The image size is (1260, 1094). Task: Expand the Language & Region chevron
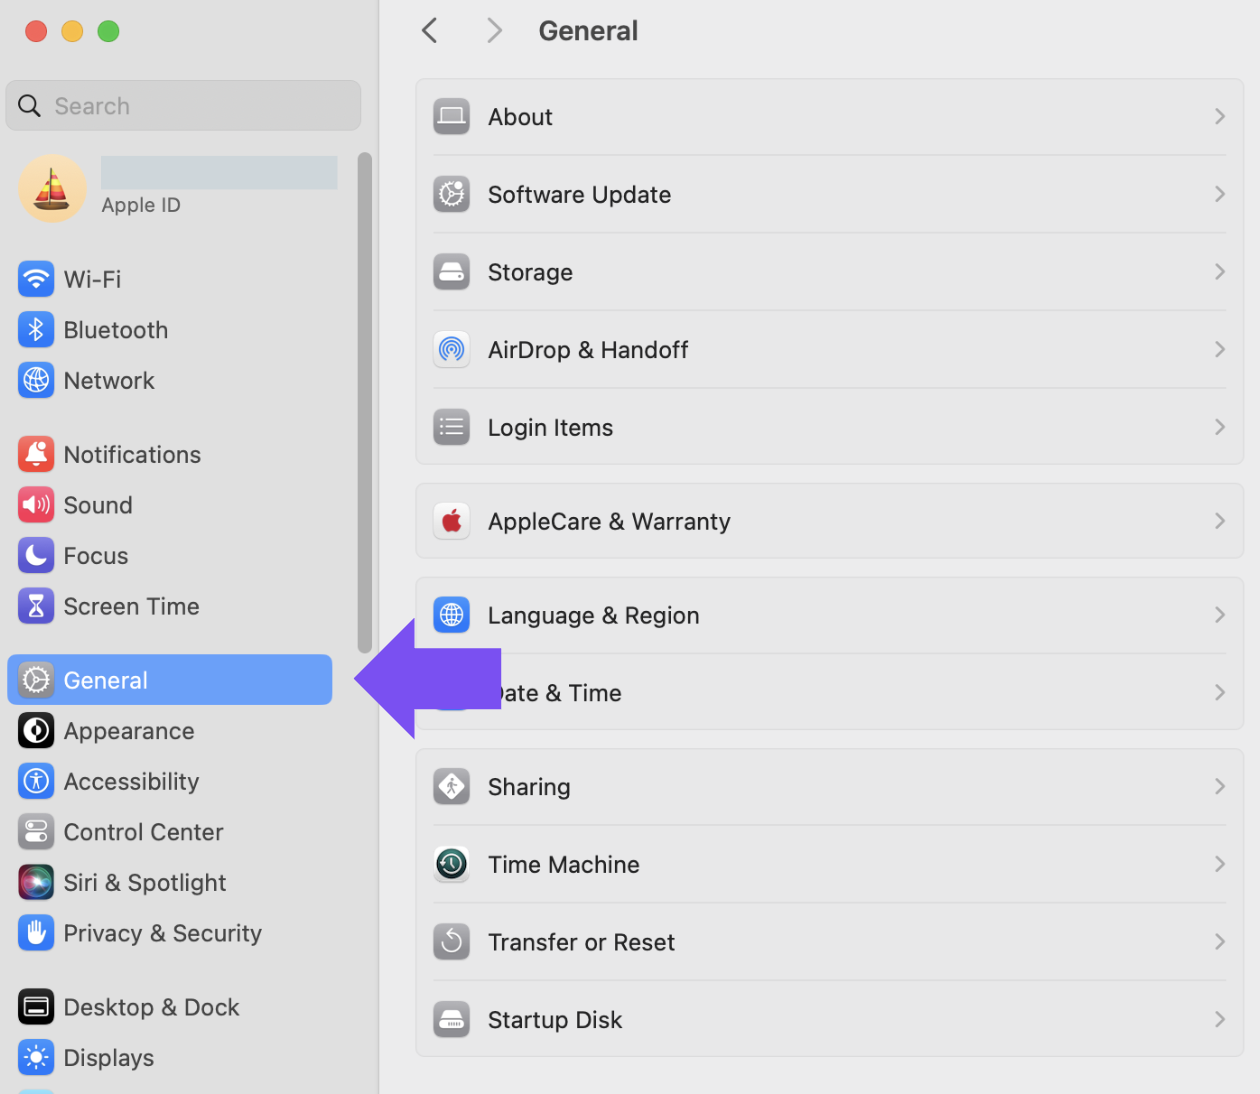click(x=1220, y=615)
